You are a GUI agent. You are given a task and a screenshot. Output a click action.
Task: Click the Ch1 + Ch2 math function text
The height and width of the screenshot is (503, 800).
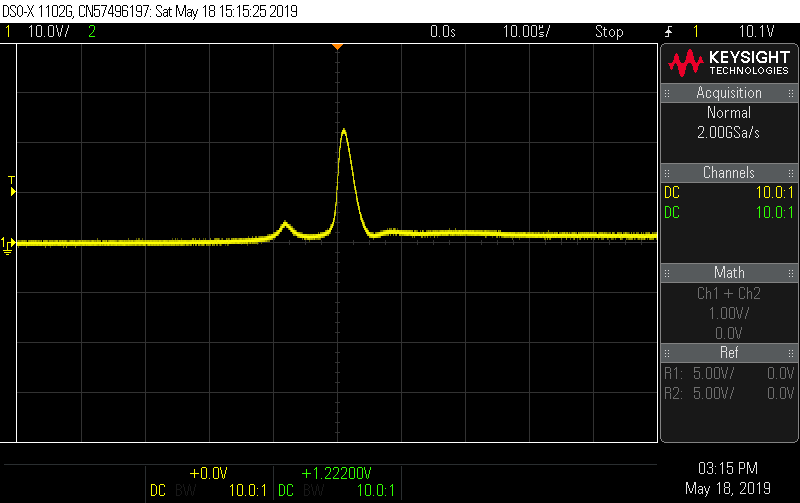point(729,294)
